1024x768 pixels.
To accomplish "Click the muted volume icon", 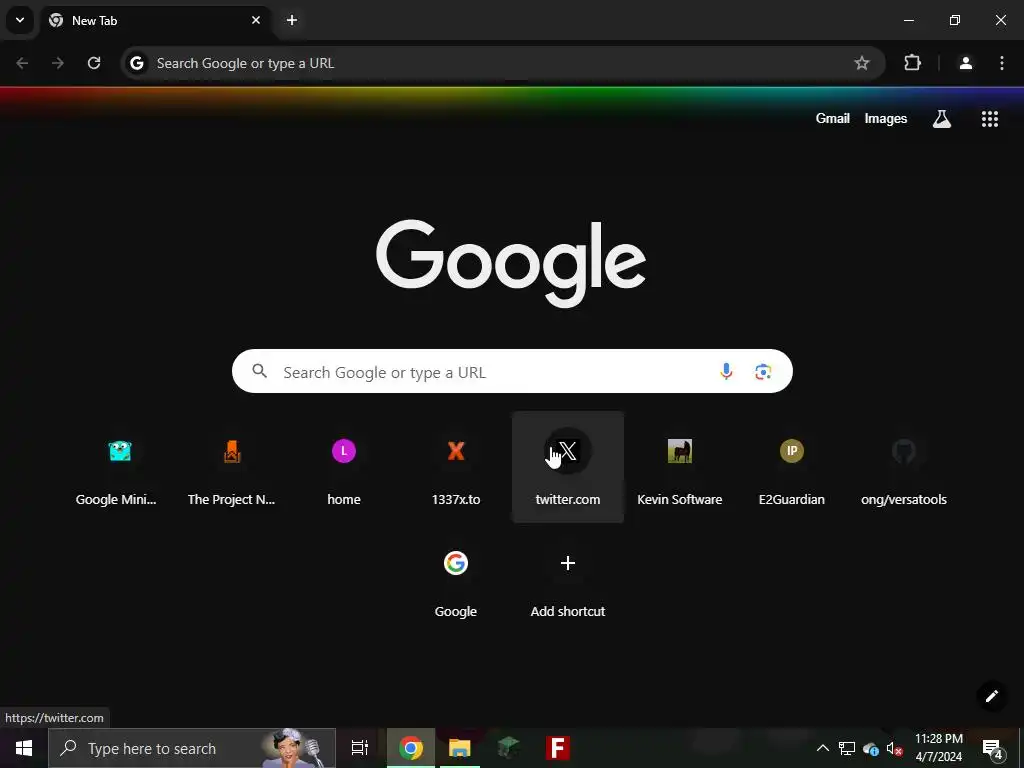I will tap(894, 749).
